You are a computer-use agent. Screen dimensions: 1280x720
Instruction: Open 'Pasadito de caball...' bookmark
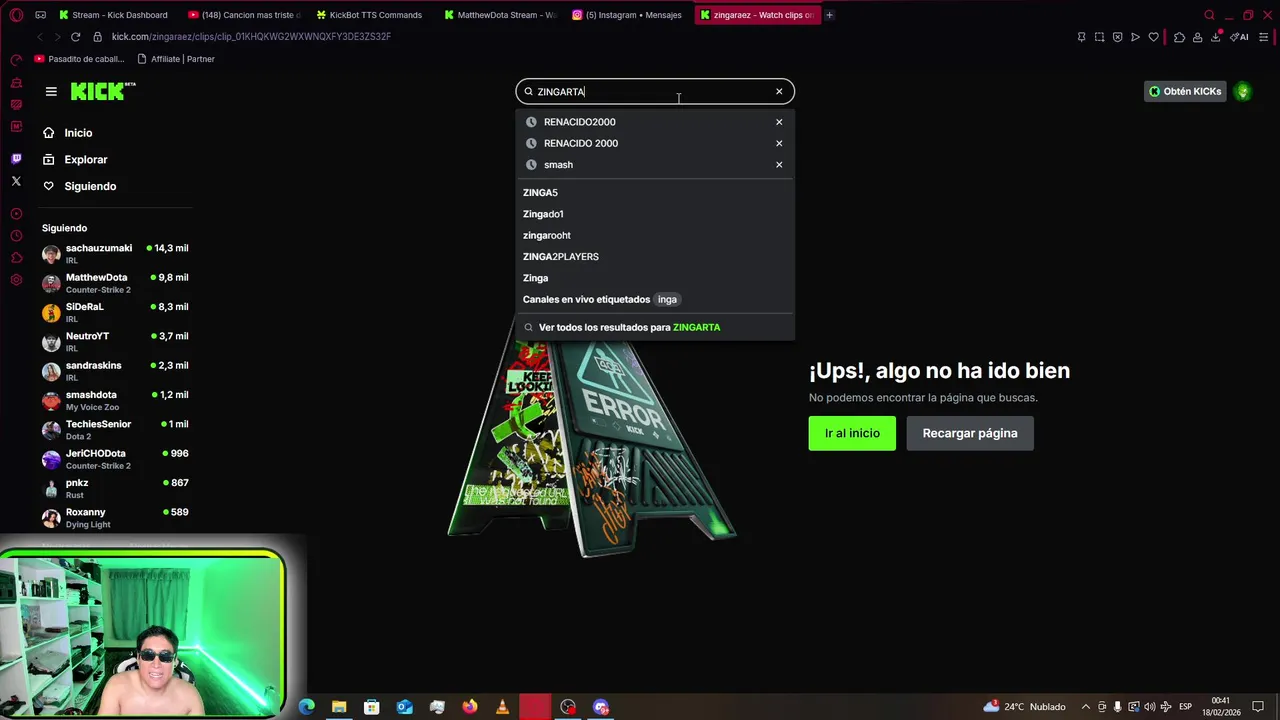point(80,59)
